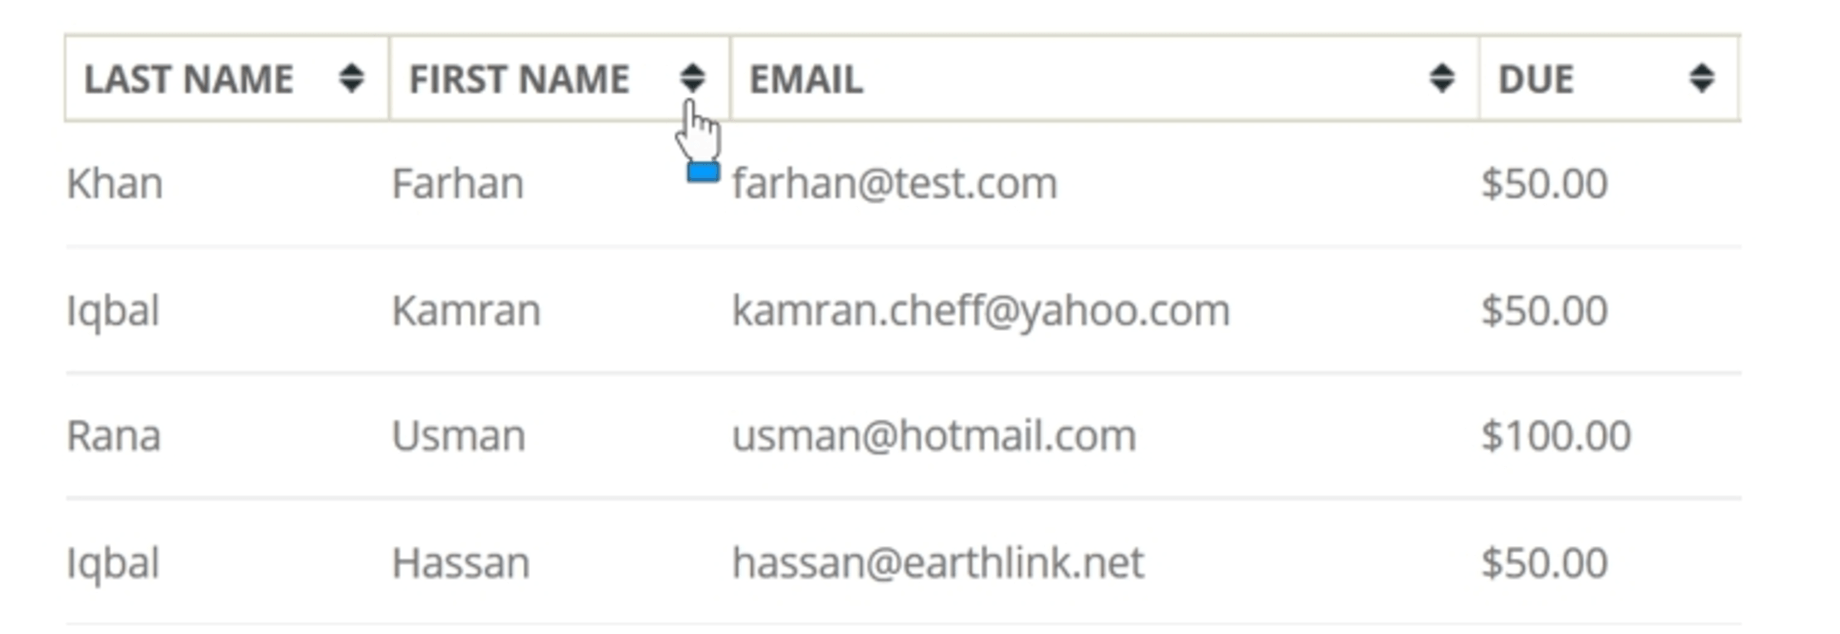Click the hassan@earthlink.net email address
The image size is (1840, 634).
tap(937, 563)
